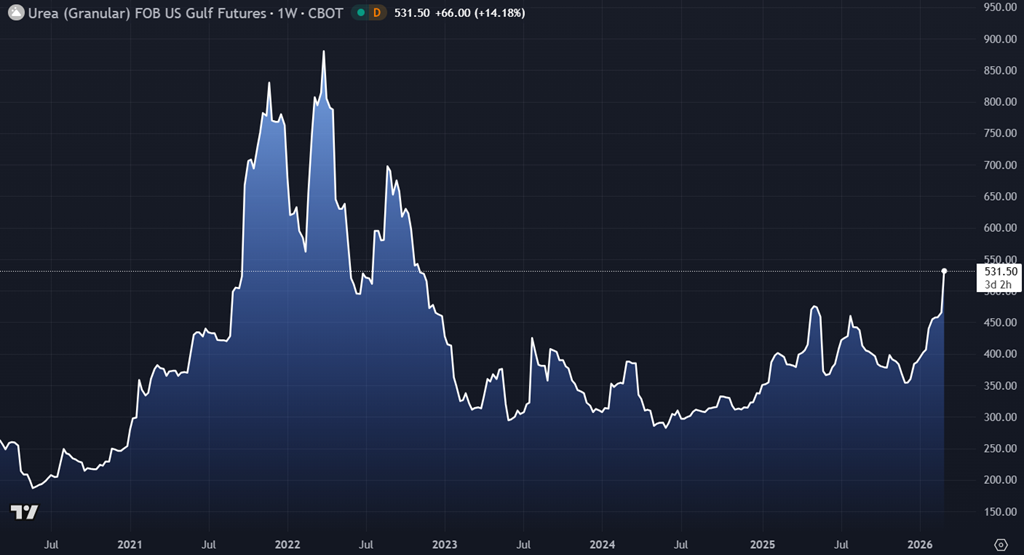Click the 2026 label on time axis
The image size is (1024, 555).
918,543
